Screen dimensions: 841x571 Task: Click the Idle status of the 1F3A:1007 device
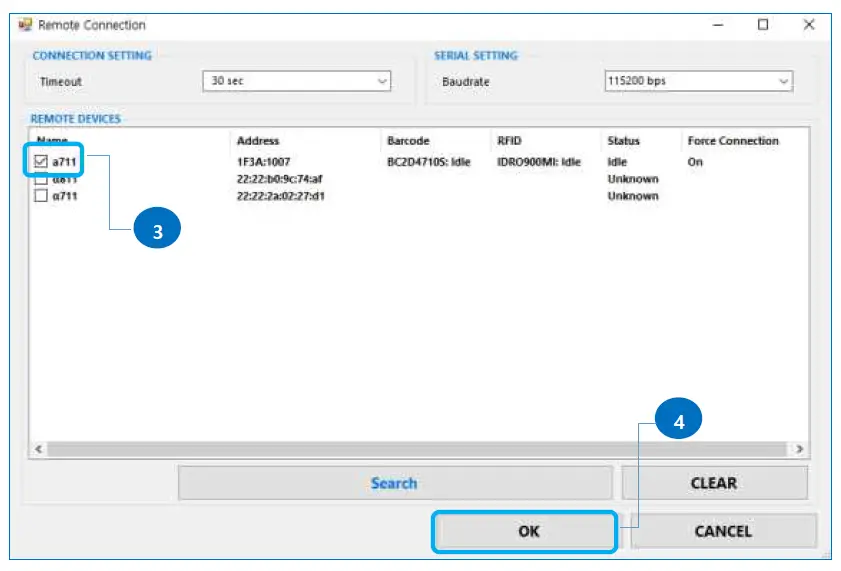coord(617,162)
